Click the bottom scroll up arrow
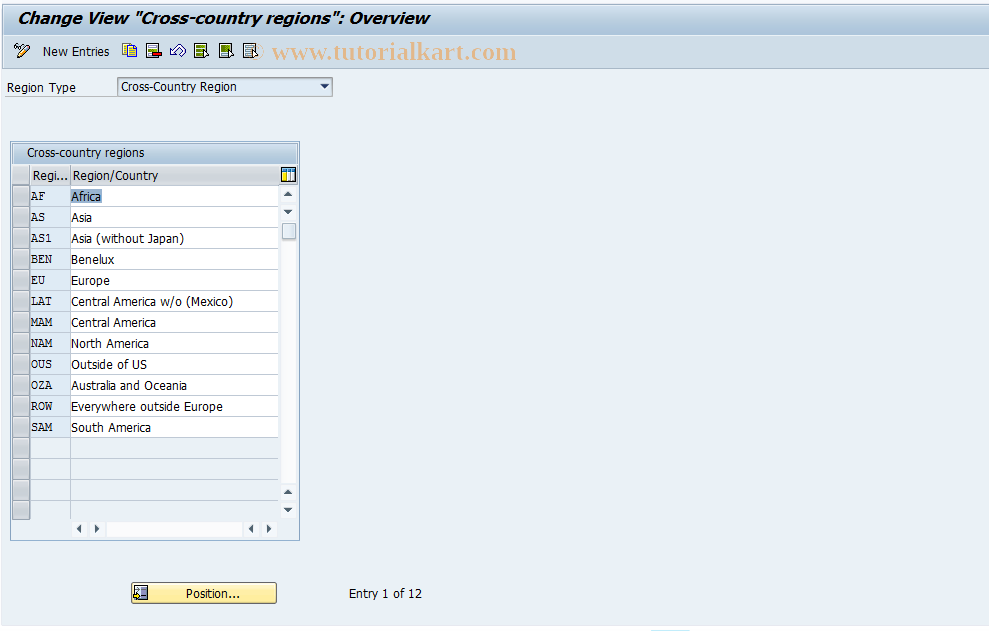 pyautogui.click(x=288, y=492)
